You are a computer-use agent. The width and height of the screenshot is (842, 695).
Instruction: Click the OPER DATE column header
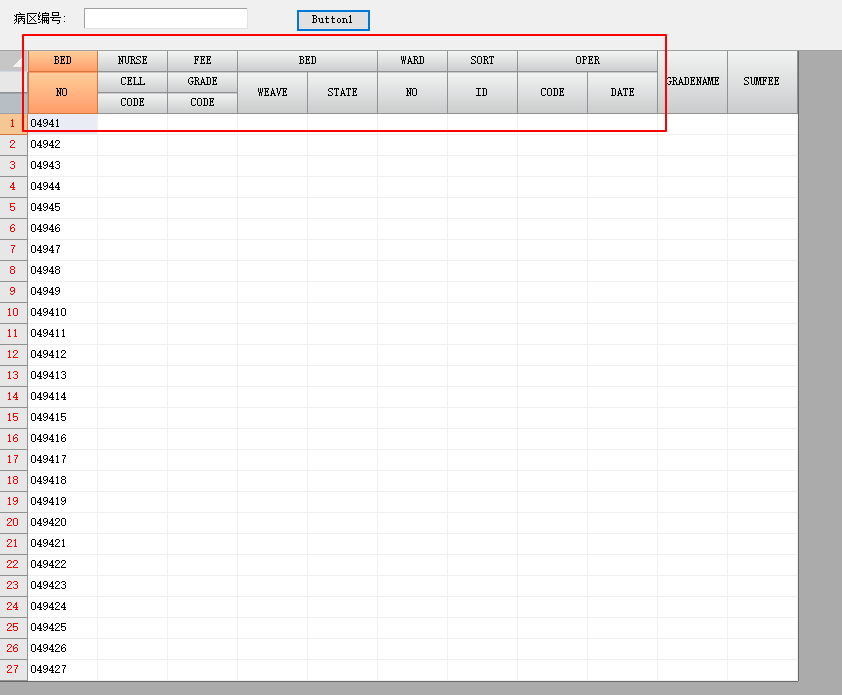622,92
